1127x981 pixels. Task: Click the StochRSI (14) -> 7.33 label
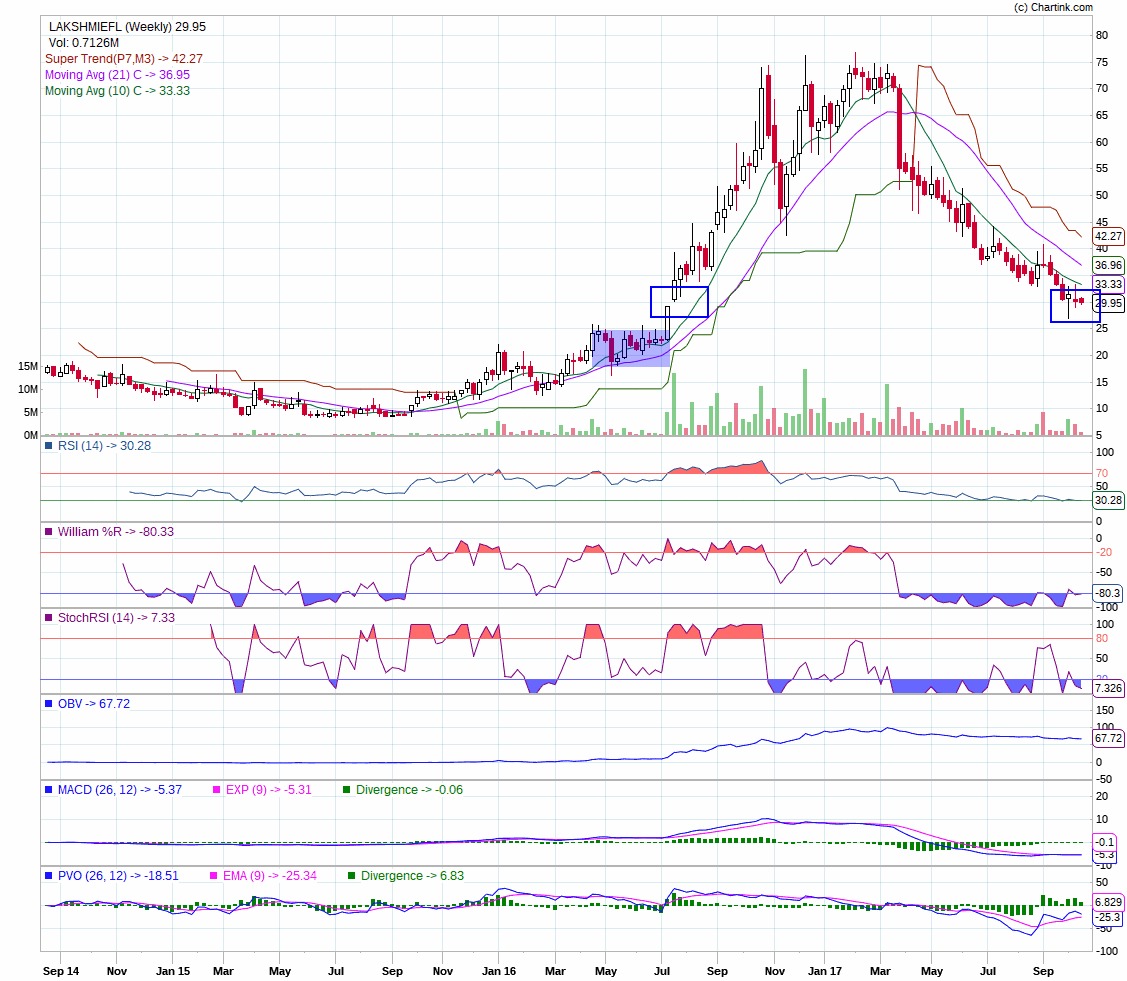116,618
